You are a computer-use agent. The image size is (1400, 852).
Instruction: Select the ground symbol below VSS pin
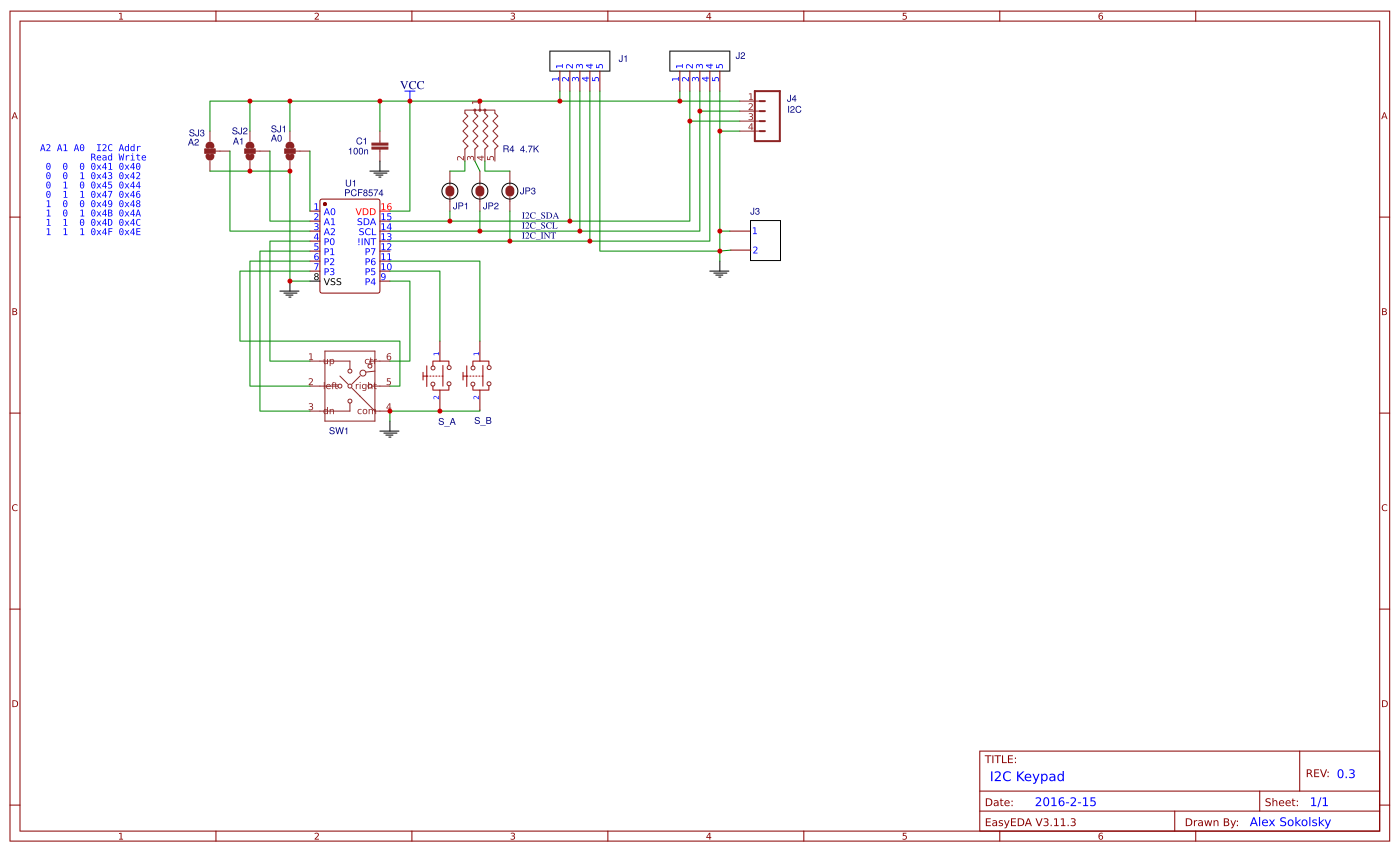tap(290, 293)
